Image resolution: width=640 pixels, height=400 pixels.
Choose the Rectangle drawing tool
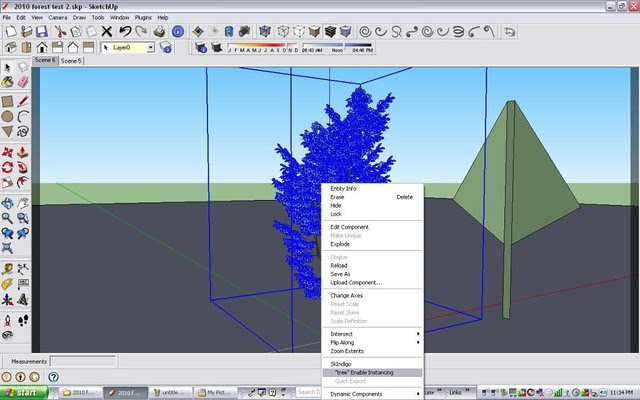pyautogui.click(x=7, y=101)
